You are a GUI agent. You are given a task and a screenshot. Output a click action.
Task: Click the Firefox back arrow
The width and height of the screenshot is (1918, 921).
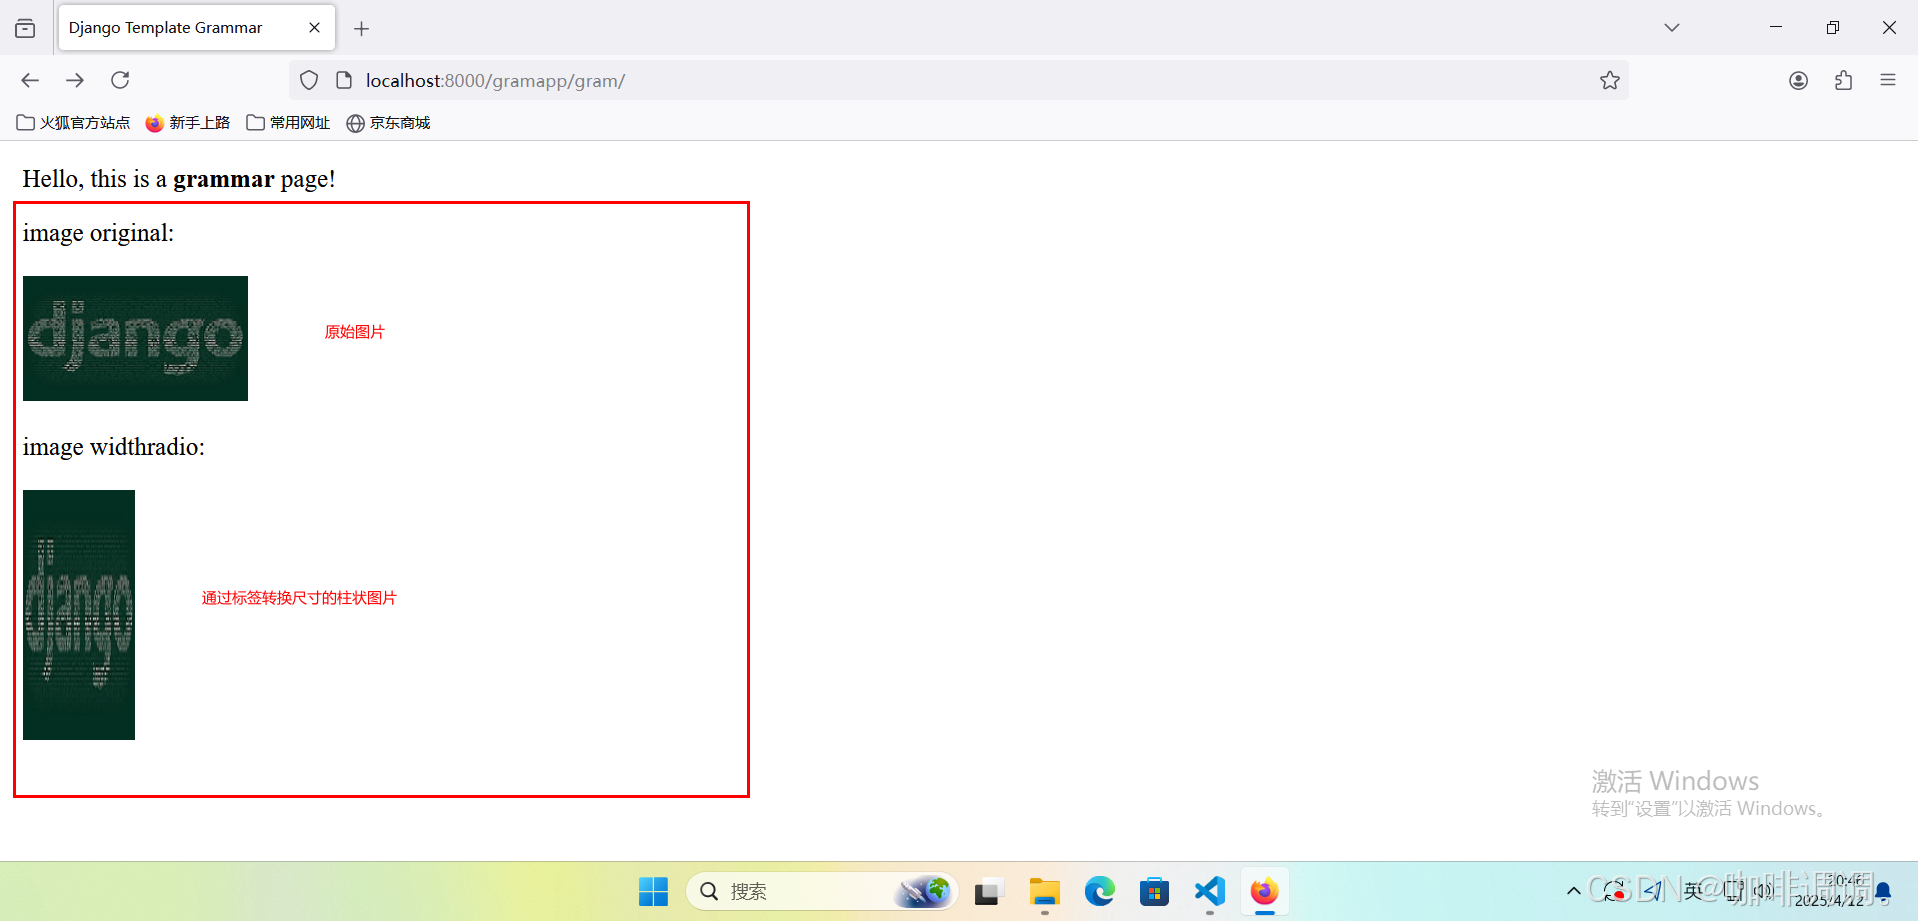[x=30, y=80]
